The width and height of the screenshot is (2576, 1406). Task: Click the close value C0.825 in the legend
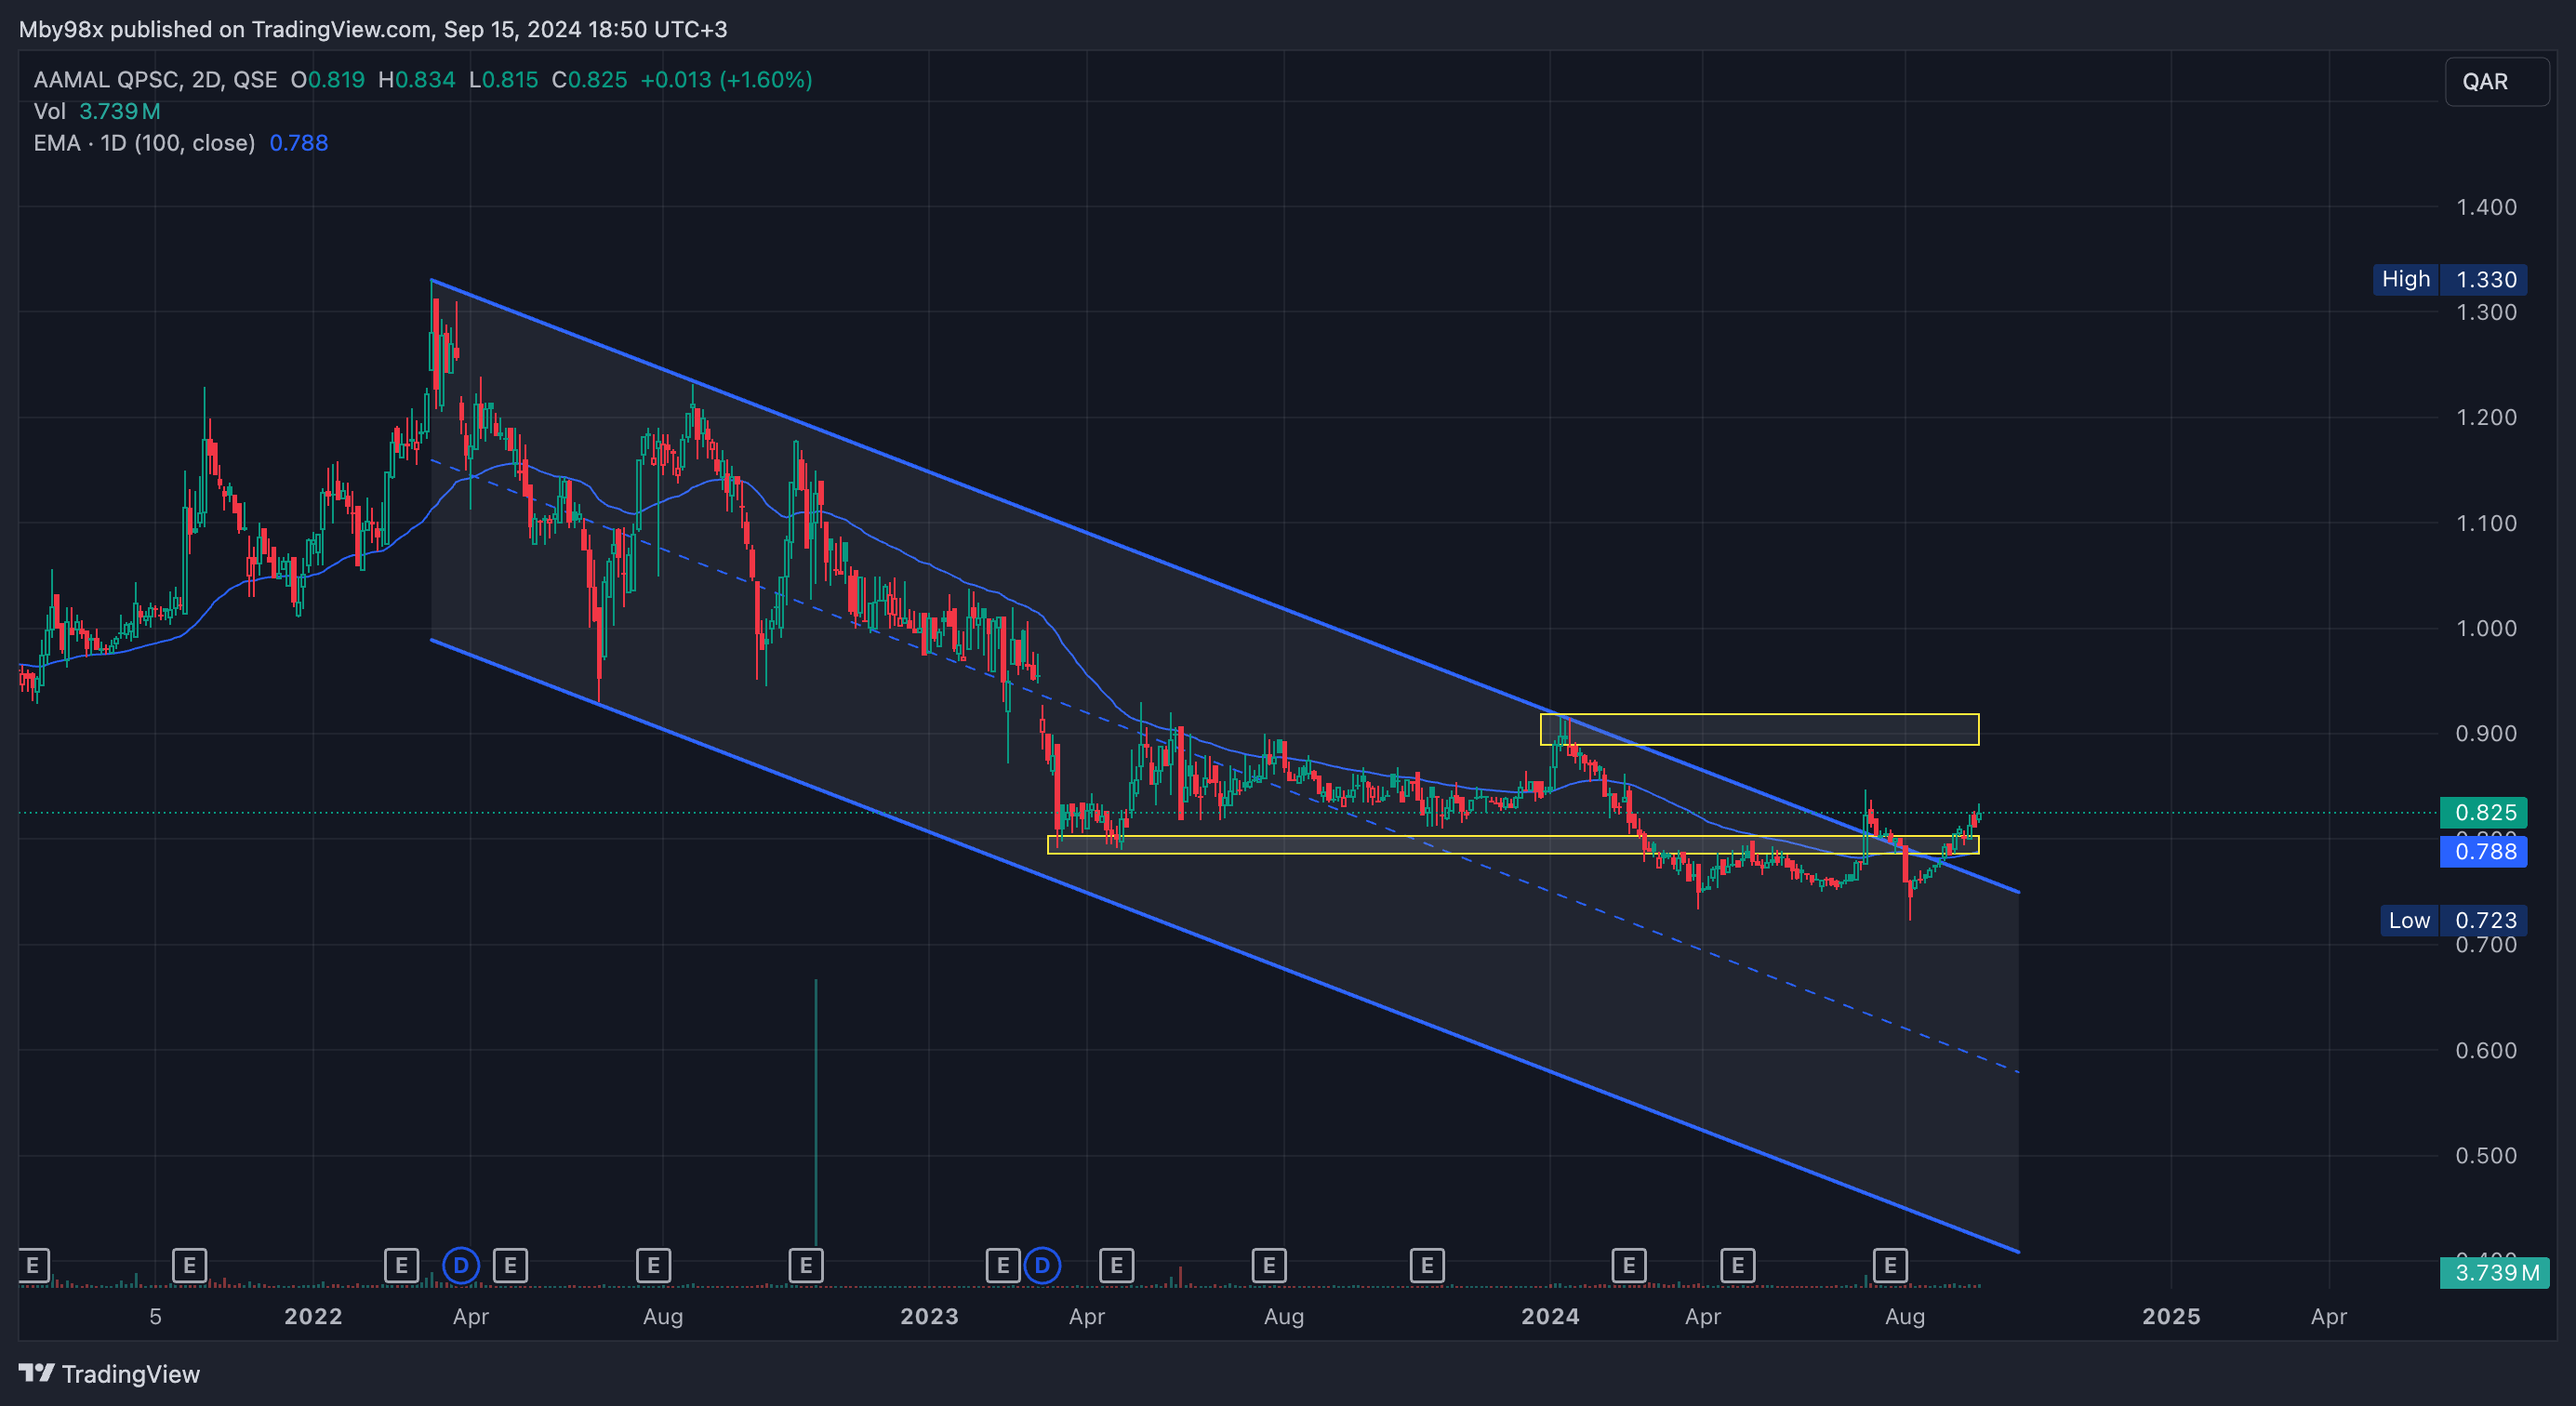(x=590, y=80)
